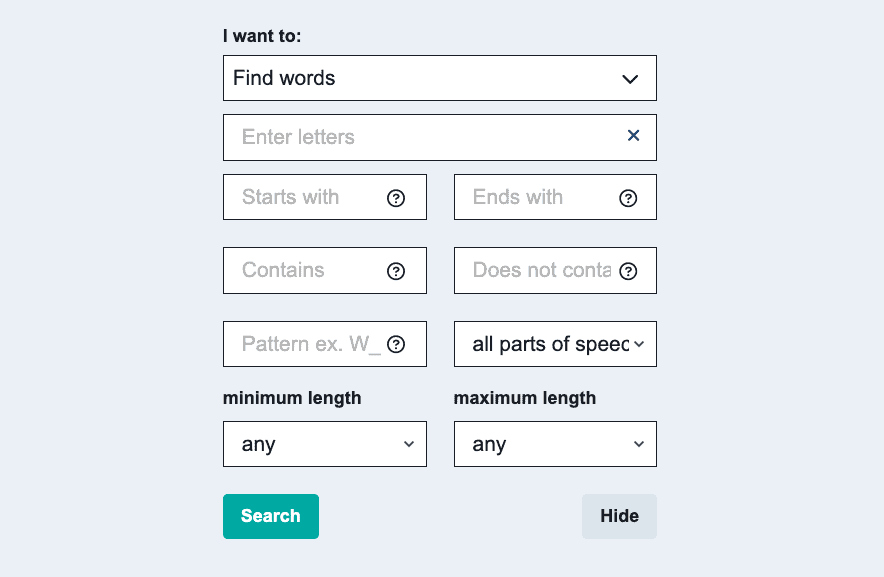884x577 pixels.
Task: Click the help icon in Contains field
Action: click(x=396, y=271)
